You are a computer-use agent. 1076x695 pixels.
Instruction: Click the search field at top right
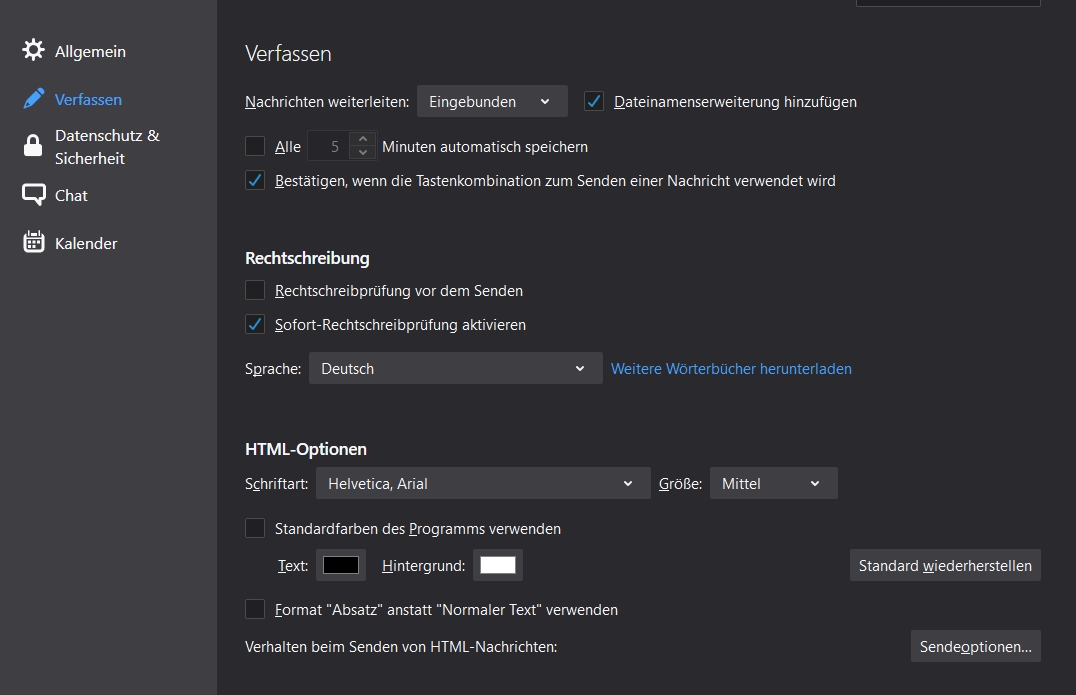948,3
